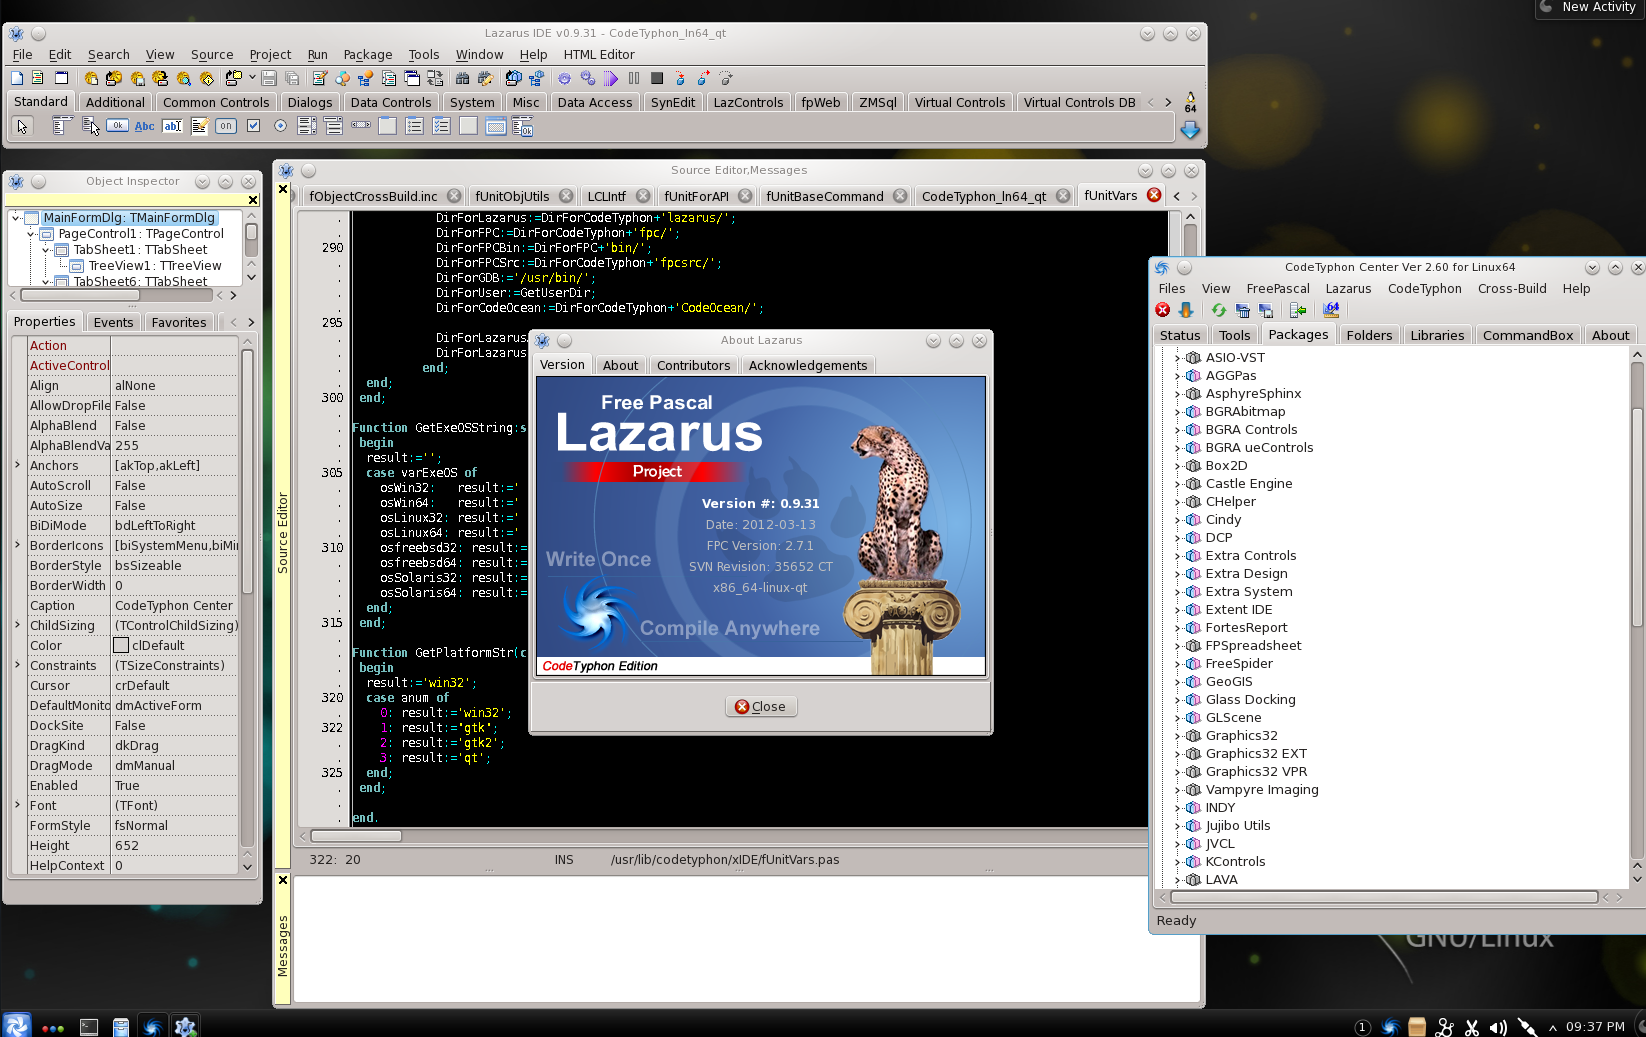The height and width of the screenshot is (1037, 1646).
Task: Switch to the Acknowledgements tab
Action: 807,366
